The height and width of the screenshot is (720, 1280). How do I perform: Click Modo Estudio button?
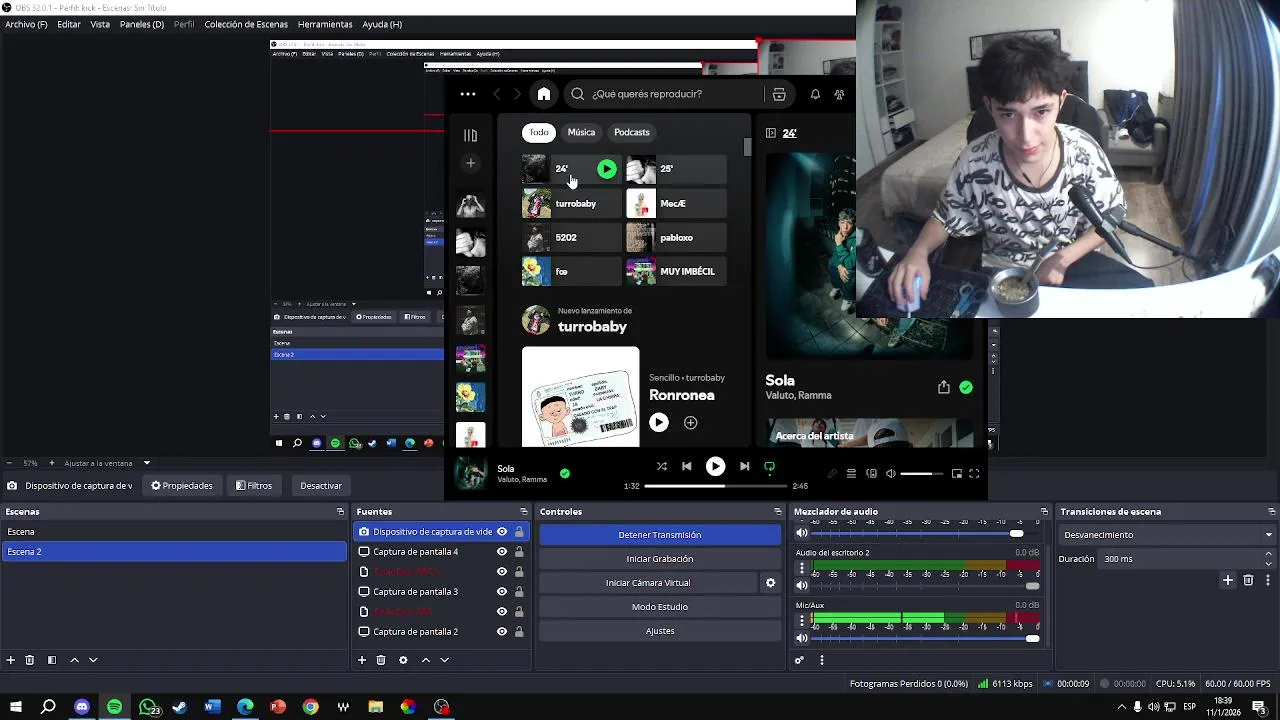(660, 607)
